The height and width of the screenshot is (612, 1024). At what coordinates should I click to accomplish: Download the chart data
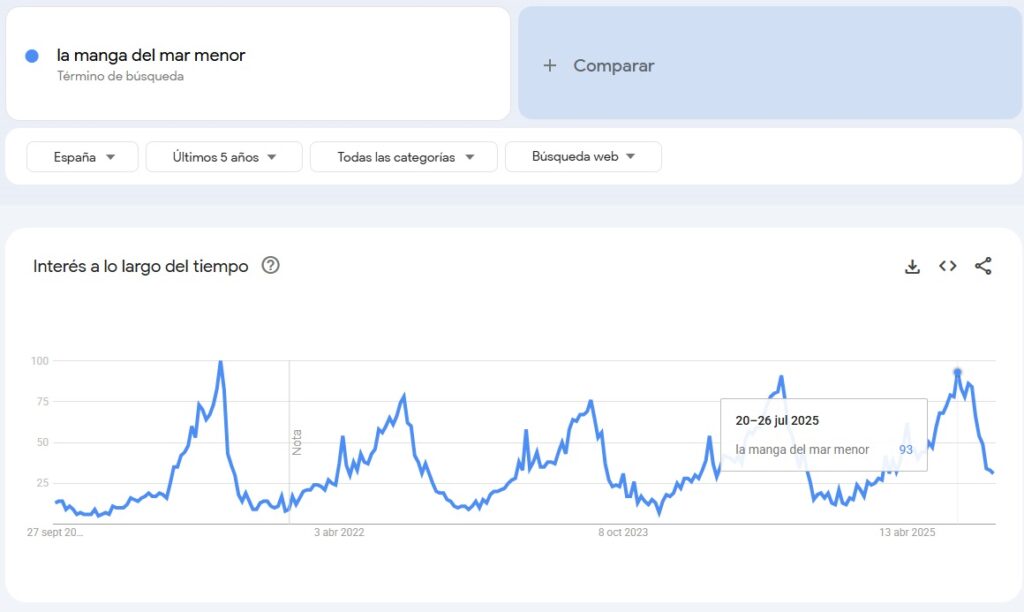(912, 266)
